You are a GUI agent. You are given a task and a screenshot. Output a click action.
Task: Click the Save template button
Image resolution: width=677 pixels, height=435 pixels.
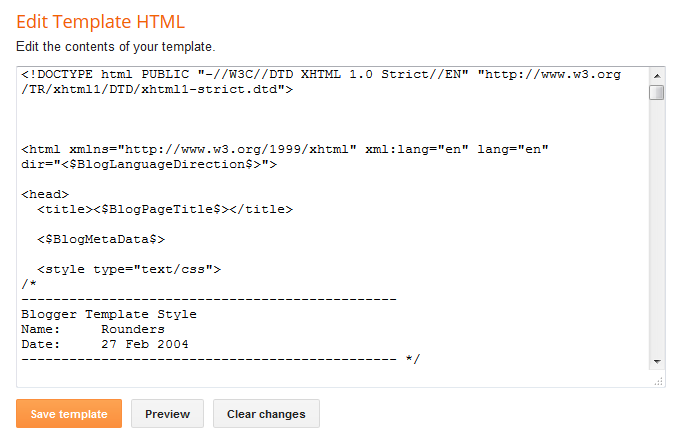69,413
